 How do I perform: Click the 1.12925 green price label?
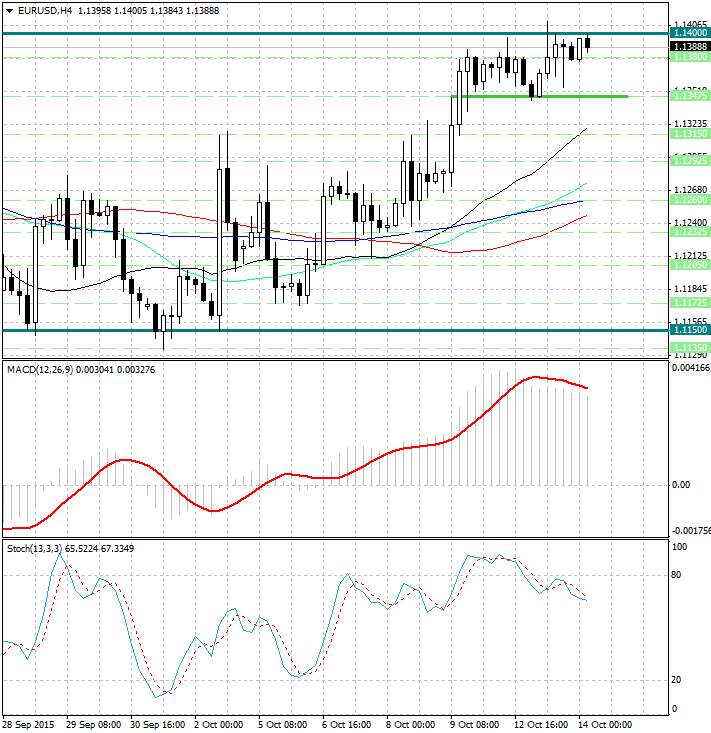[690, 161]
